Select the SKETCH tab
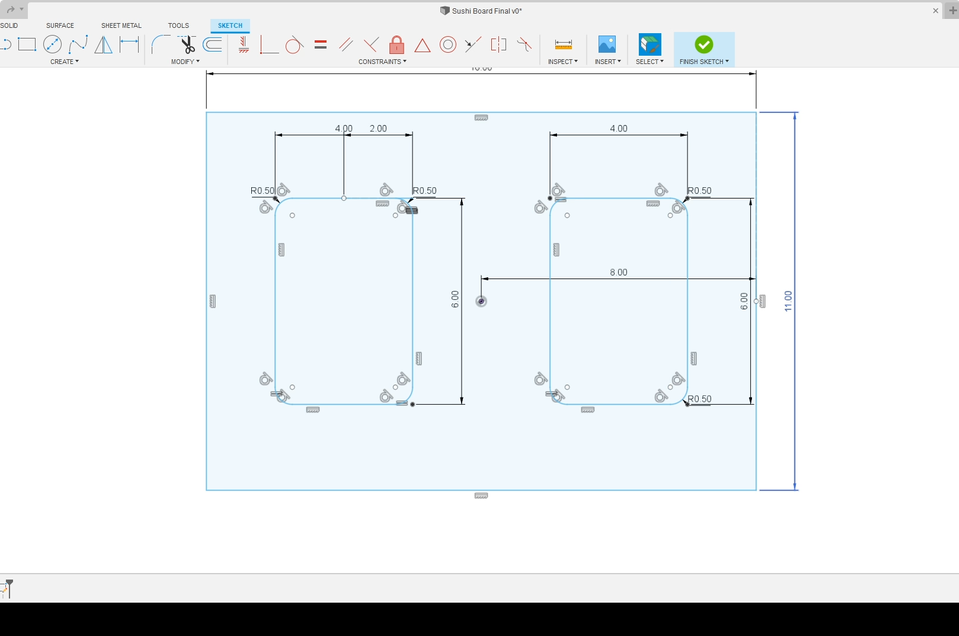The width and height of the screenshot is (959, 636). pyautogui.click(x=230, y=26)
